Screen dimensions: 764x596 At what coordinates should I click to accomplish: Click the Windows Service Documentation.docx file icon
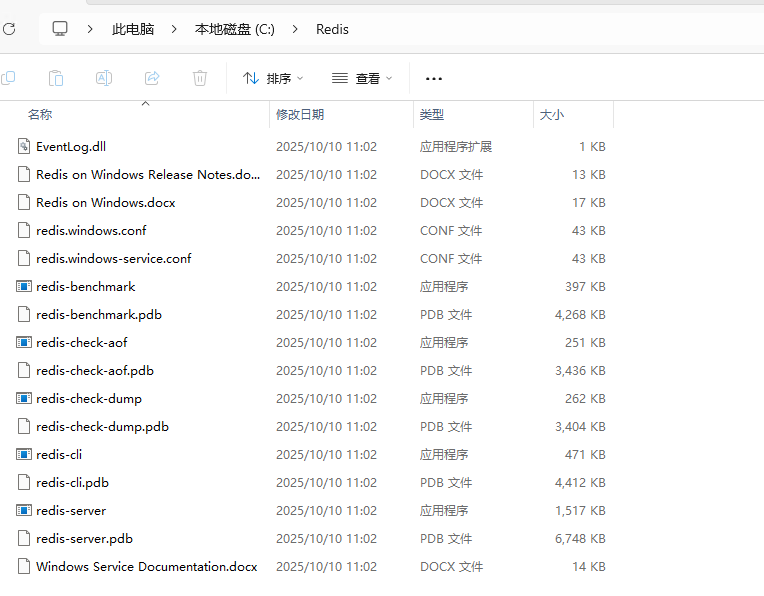coord(24,566)
